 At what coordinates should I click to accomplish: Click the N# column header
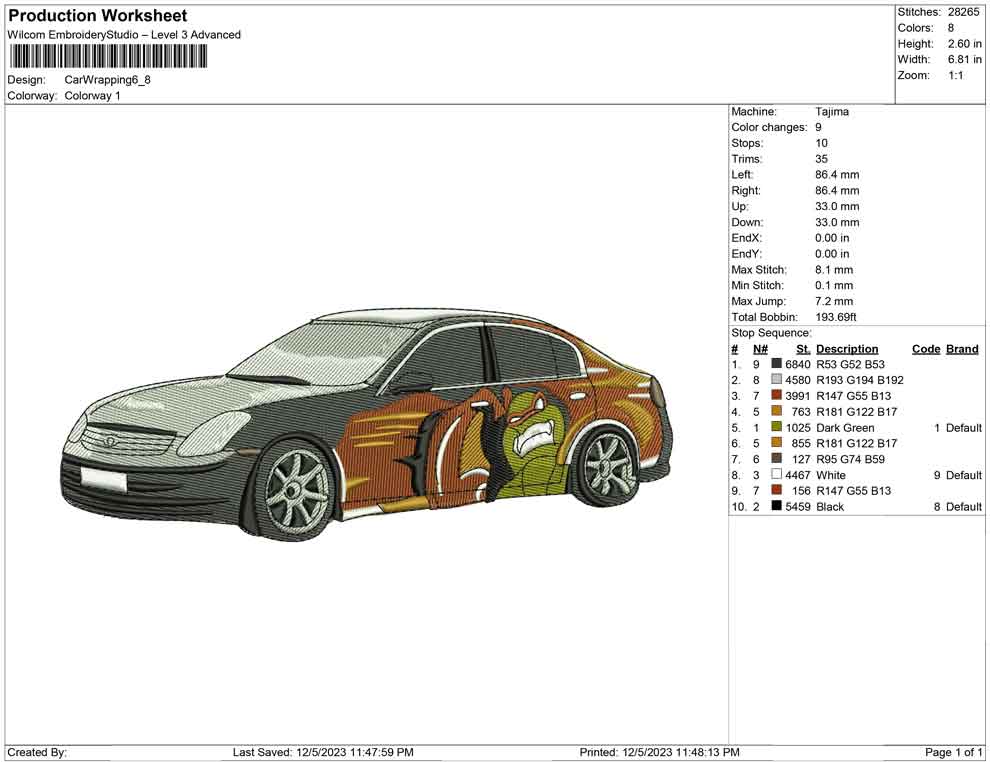click(760, 349)
